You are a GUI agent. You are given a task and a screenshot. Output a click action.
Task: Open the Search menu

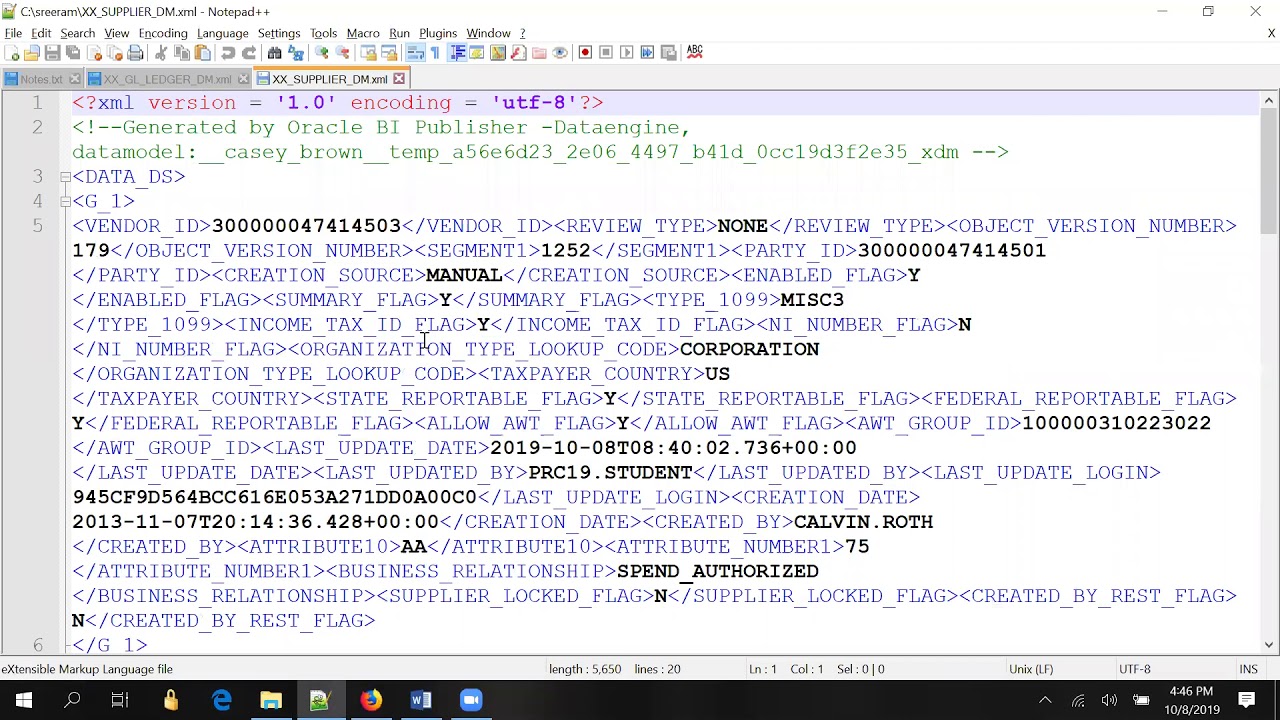[77, 33]
